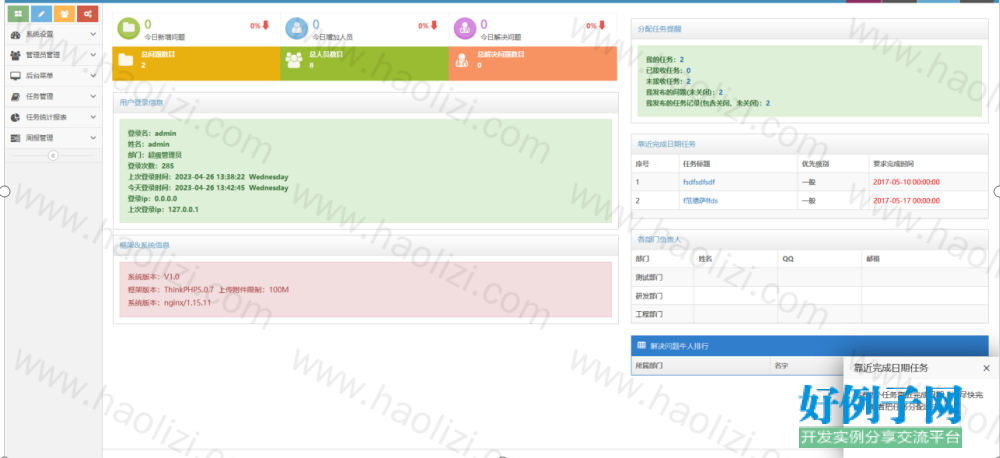Image resolution: width=1000 pixels, height=458 pixels.
Task: Click the 上次登录ip: 127.0.0.1 line
Action: point(163,209)
